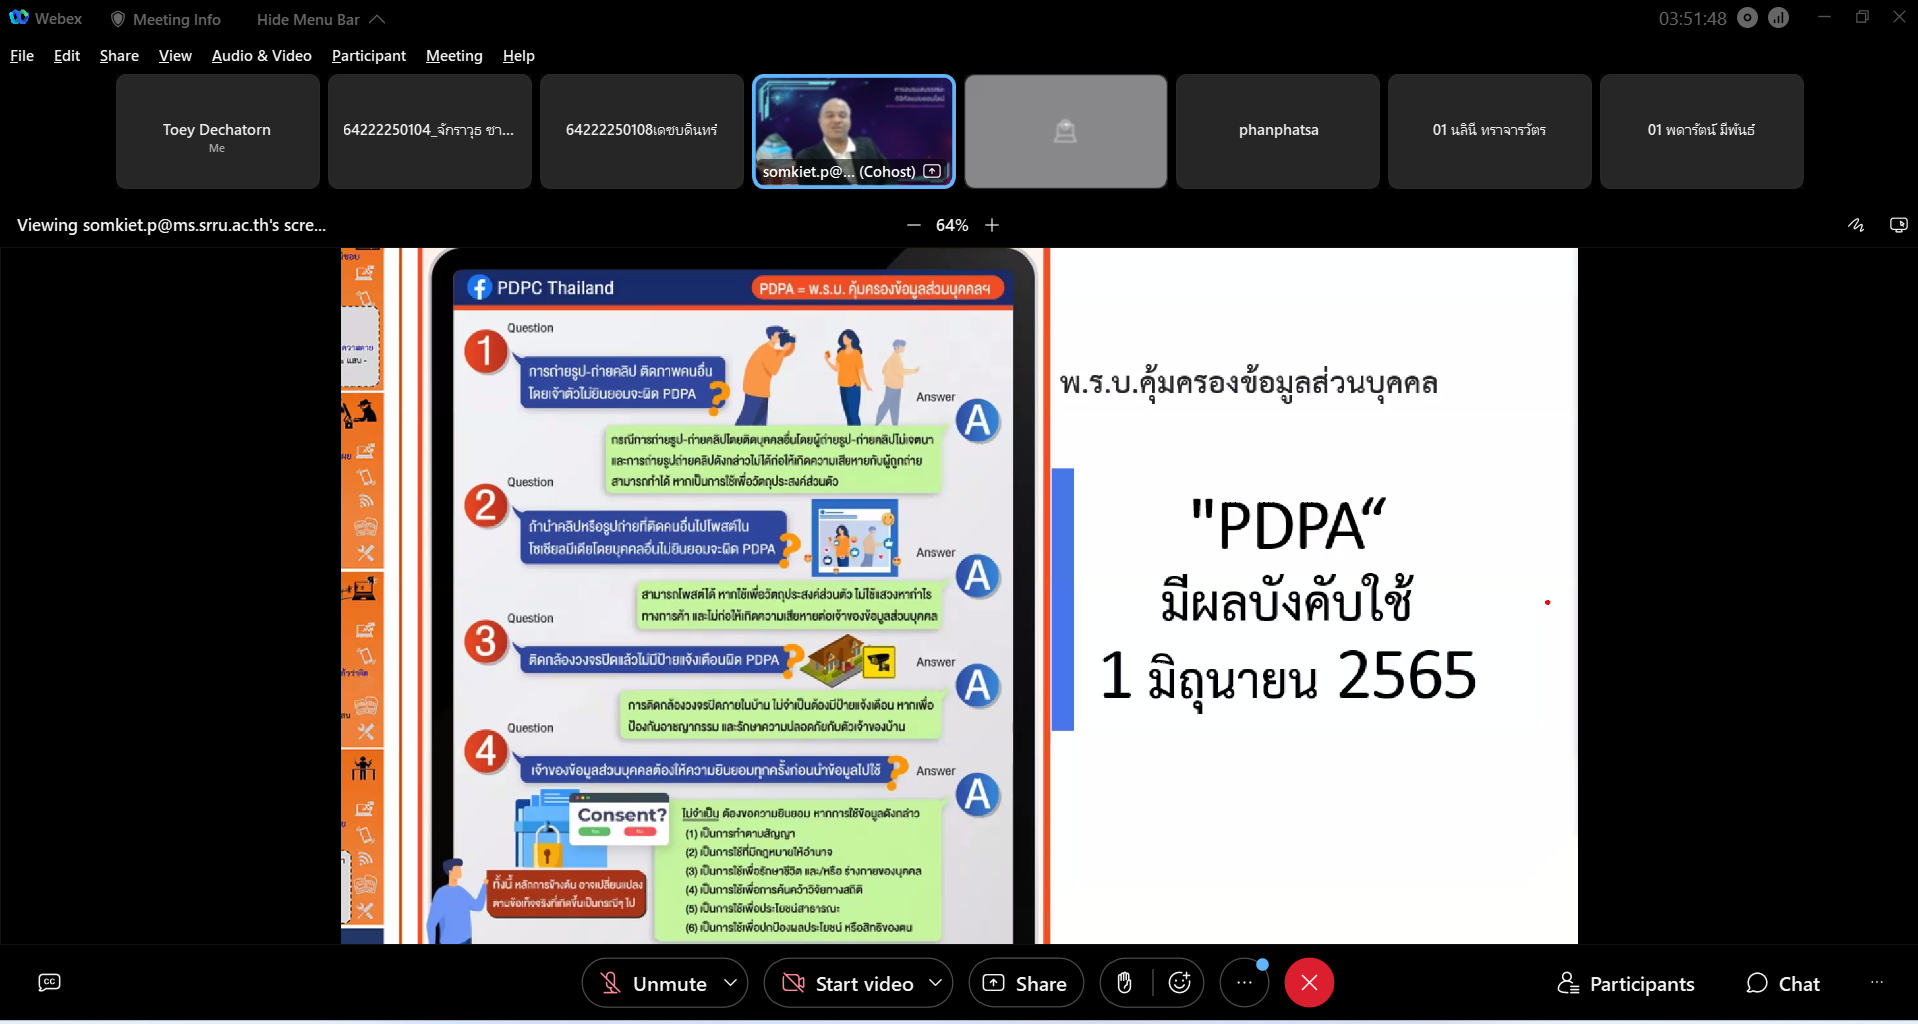
Task: Open the closed captions icon
Action: pyautogui.click(x=49, y=983)
